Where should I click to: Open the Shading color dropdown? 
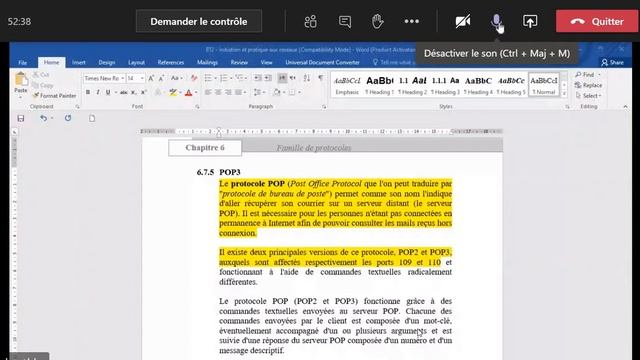(284, 93)
